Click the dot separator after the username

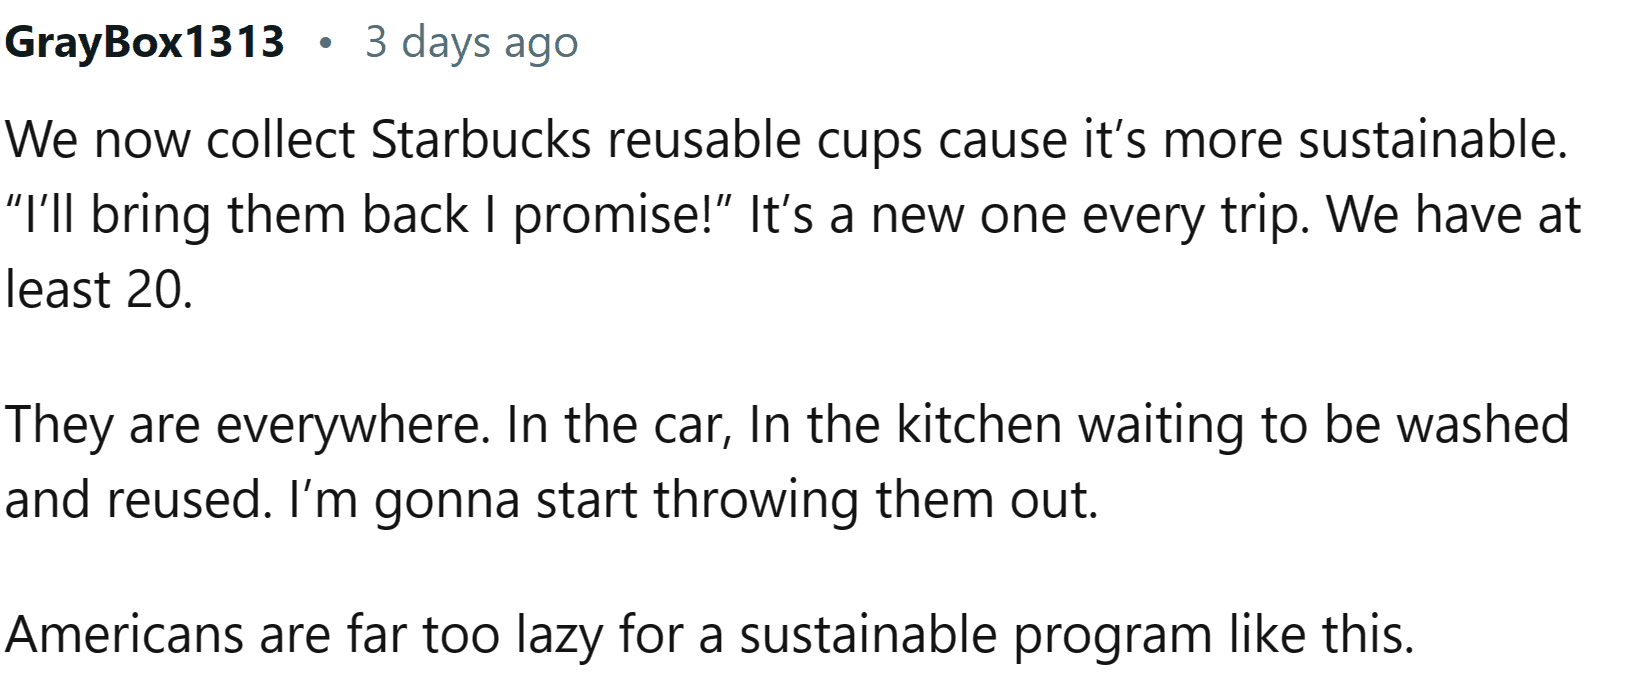point(324,44)
